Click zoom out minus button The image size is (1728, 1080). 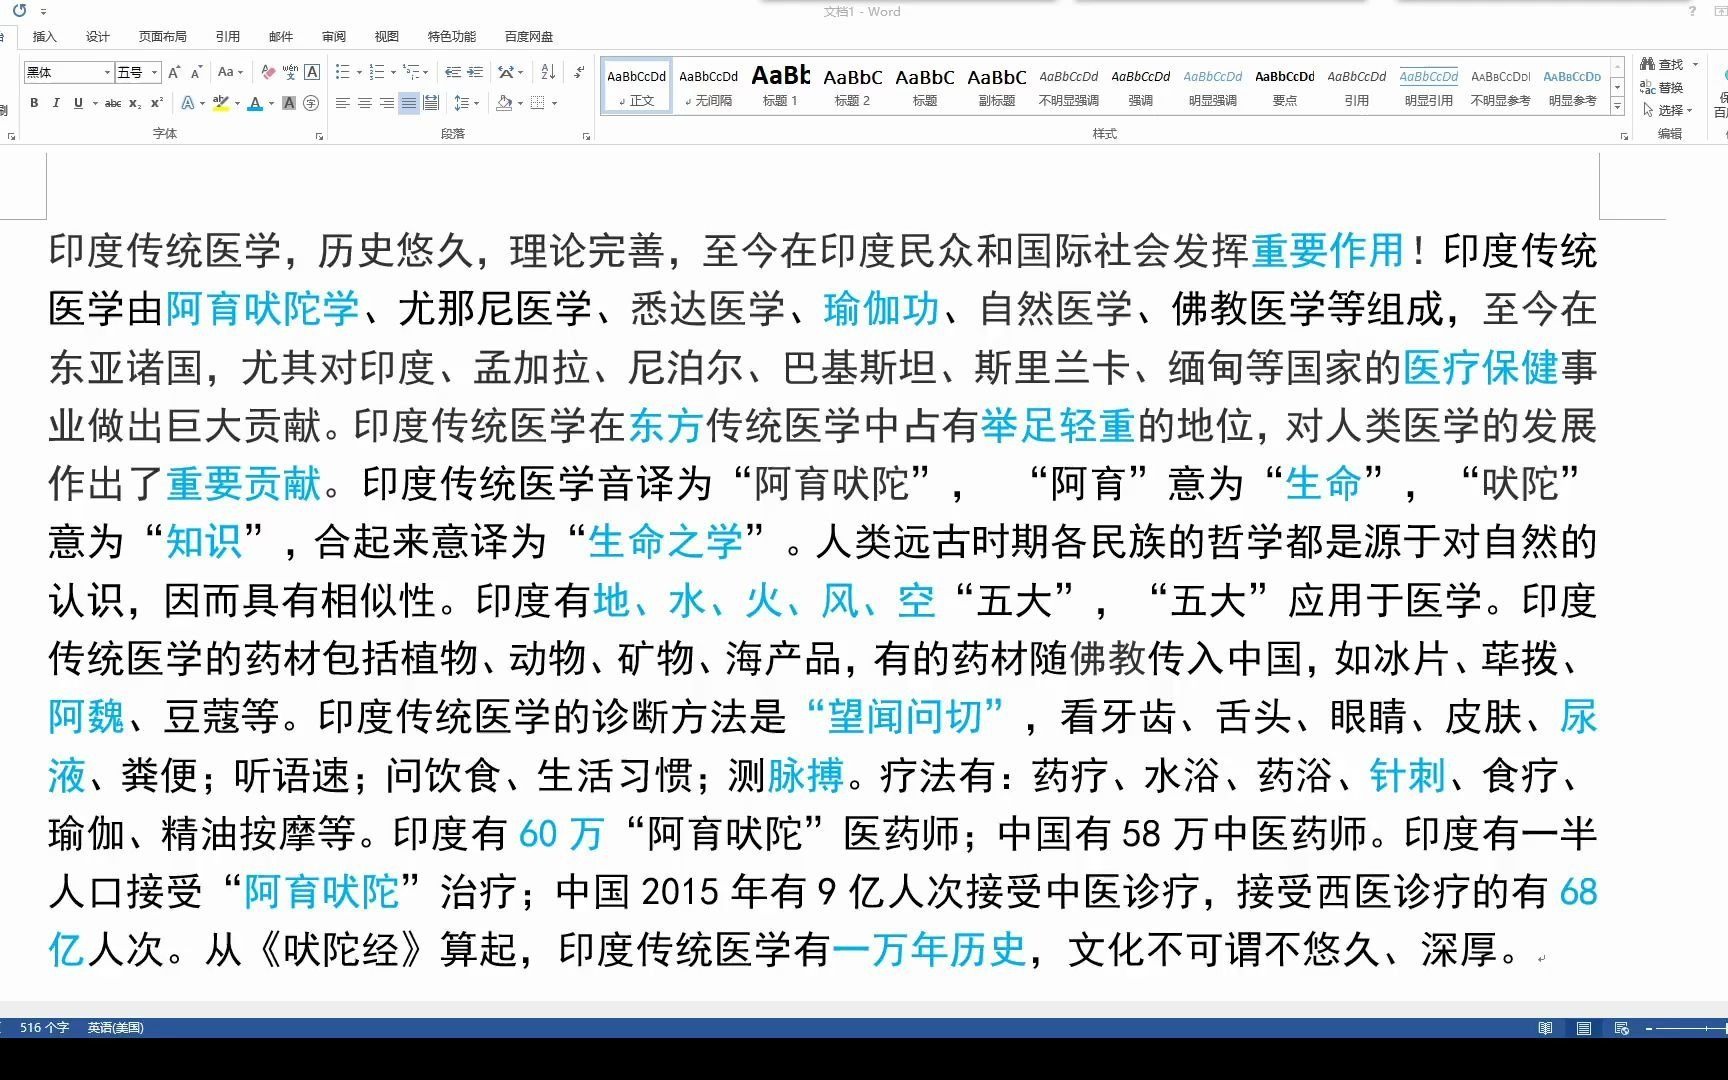coord(1649,1028)
